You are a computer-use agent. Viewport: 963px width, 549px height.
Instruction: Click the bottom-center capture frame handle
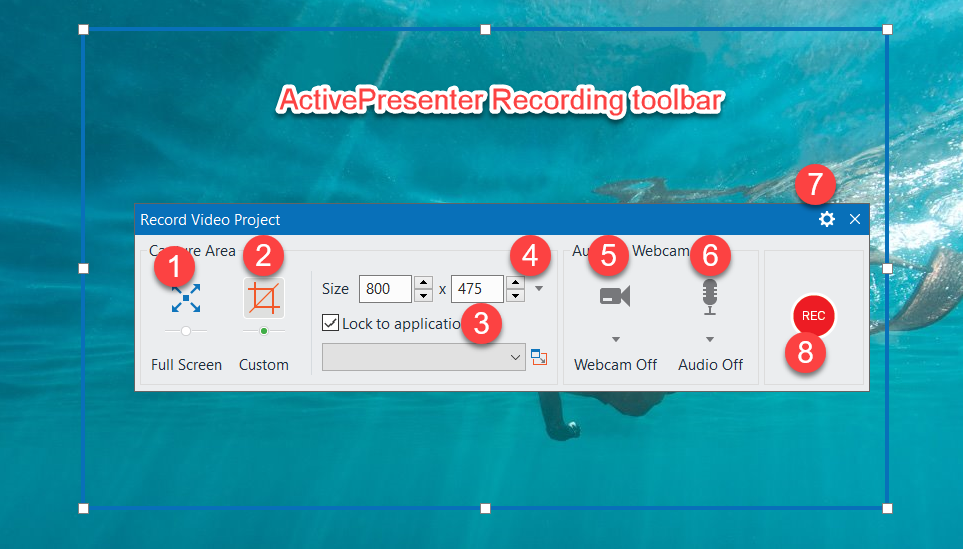(485, 508)
